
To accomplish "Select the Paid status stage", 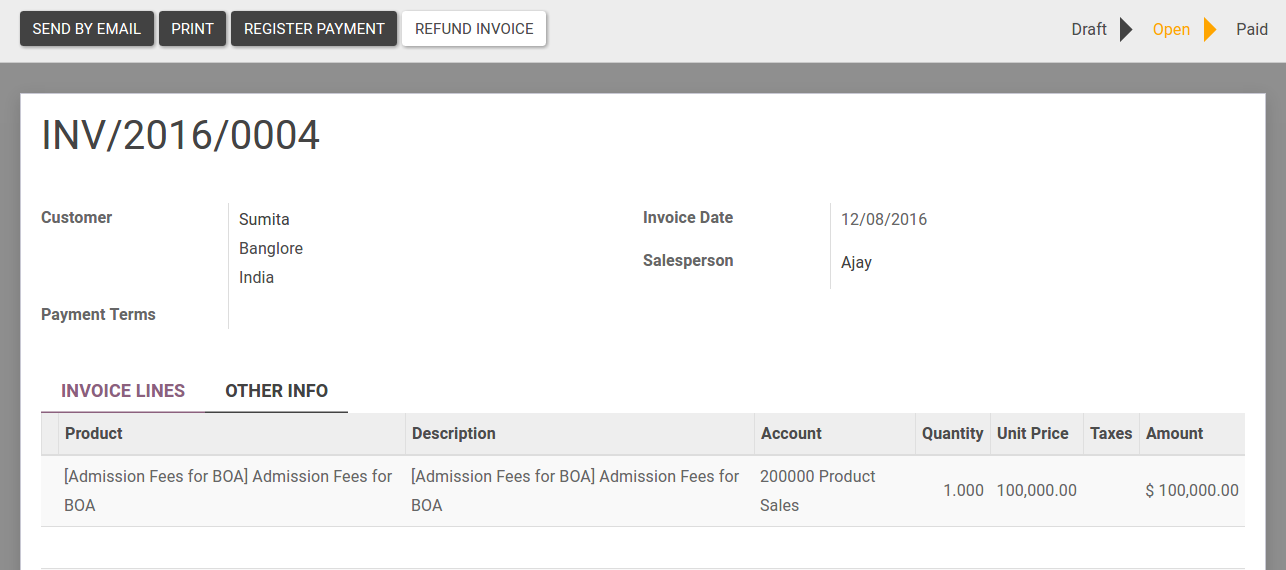I will (1252, 29).
